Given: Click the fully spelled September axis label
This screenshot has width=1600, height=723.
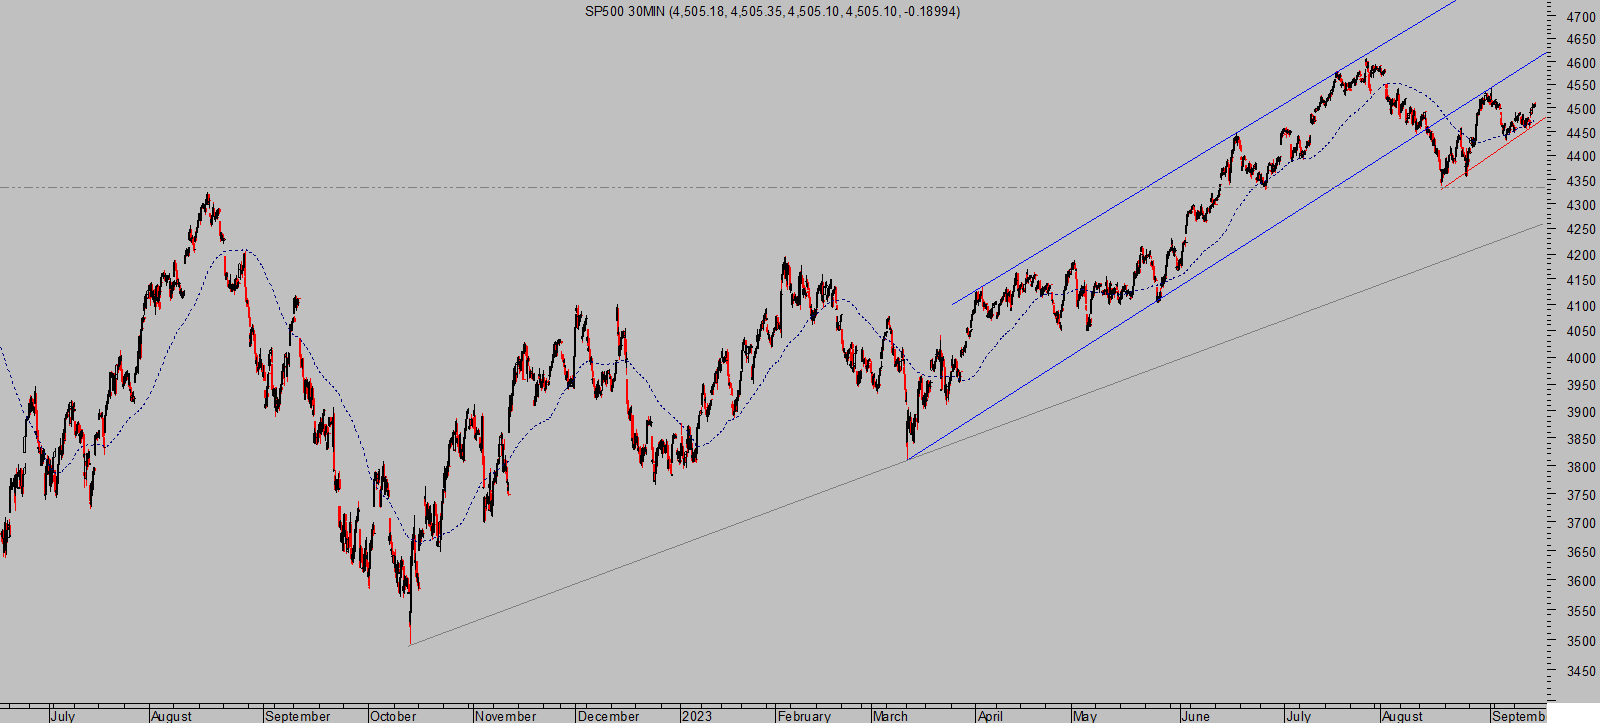Looking at the screenshot, I should pos(298,716).
